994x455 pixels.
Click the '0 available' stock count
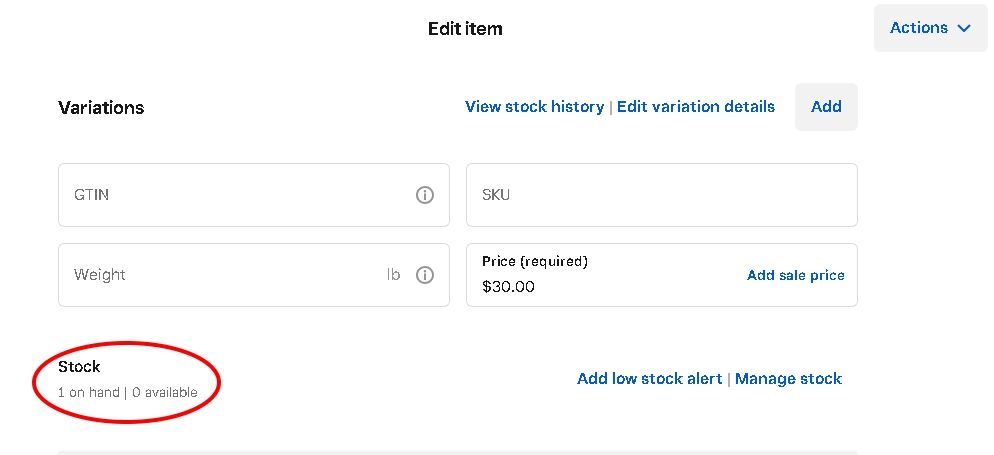coord(165,393)
